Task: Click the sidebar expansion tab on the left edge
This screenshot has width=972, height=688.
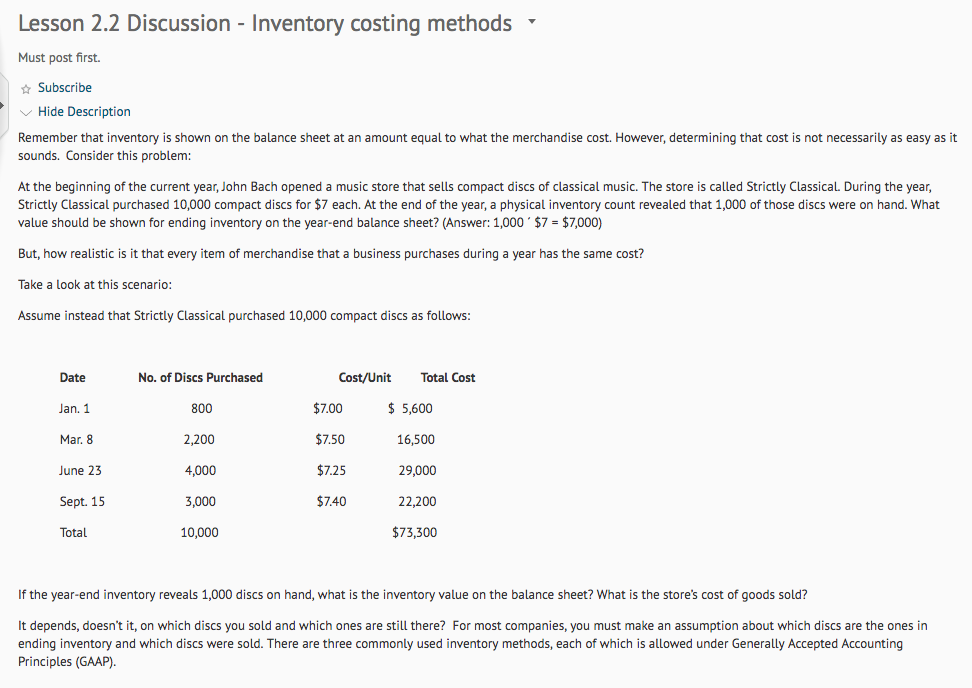Action: (3, 104)
